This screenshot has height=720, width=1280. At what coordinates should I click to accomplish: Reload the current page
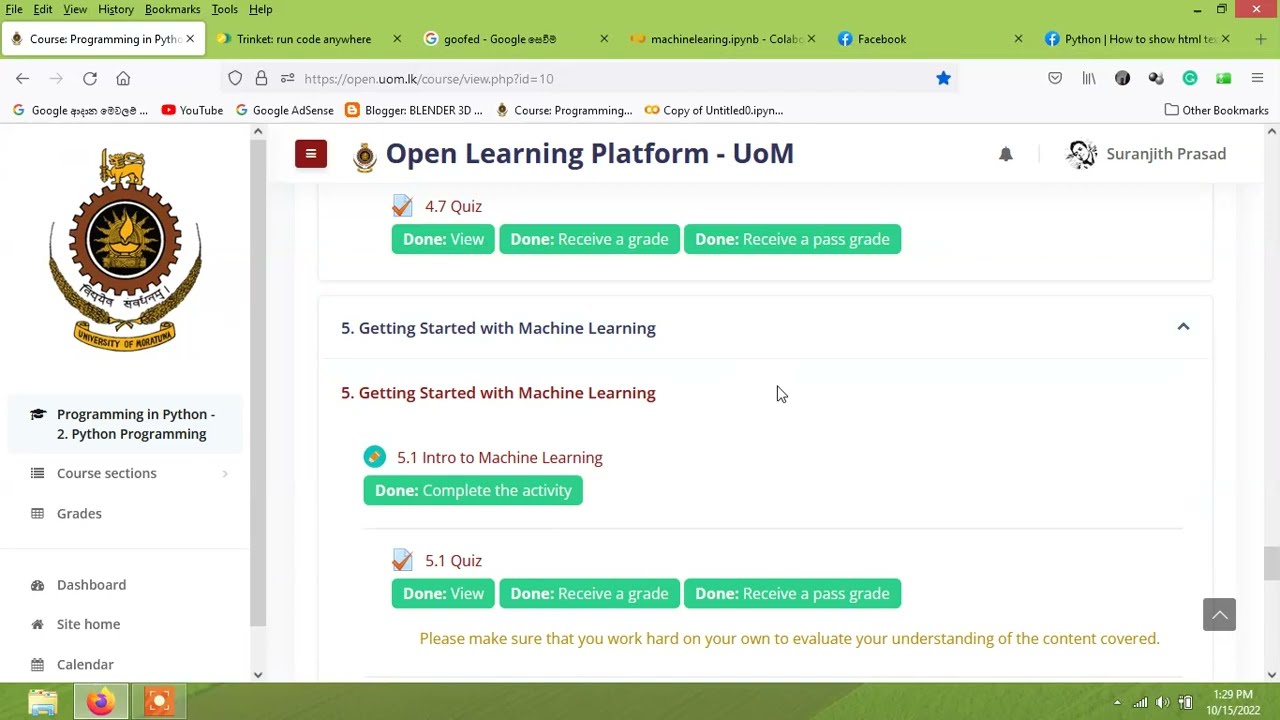89,78
